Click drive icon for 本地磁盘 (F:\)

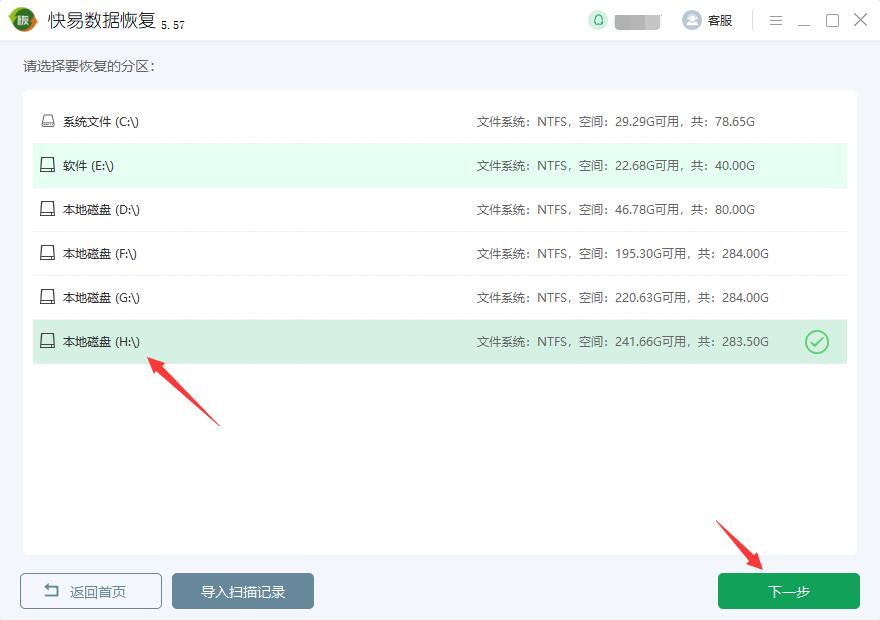pyautogui.click(x=47, y=254)
